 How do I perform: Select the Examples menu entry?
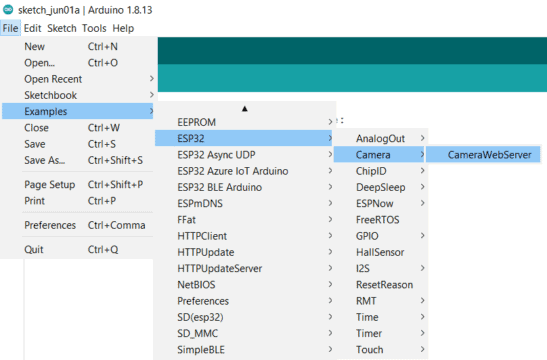click(77, 111)
